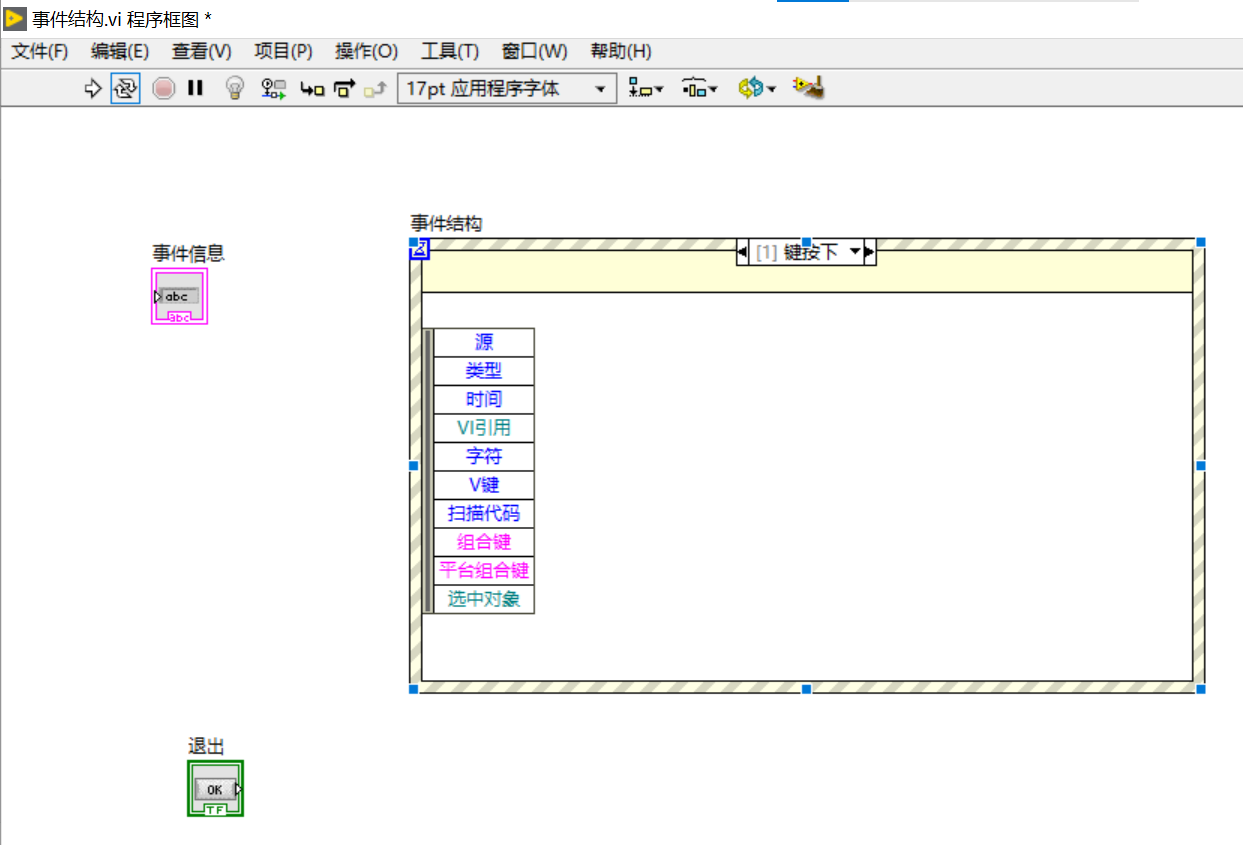Screen dimensions: 1243x845
Task: Click the event timeout hourglass terminal
Action: (x=420, y=249)
